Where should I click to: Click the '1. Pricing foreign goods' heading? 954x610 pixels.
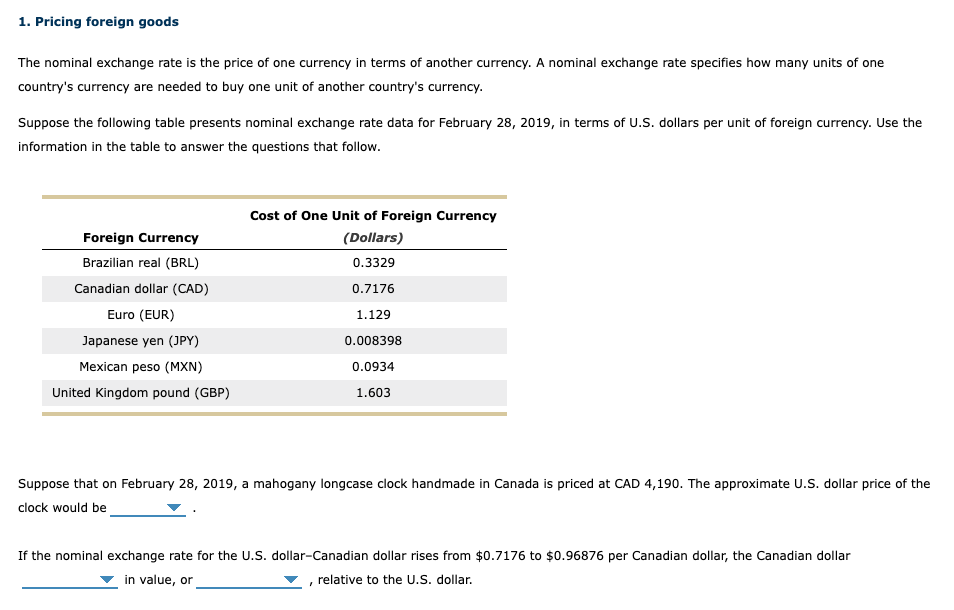coord(99,21)
